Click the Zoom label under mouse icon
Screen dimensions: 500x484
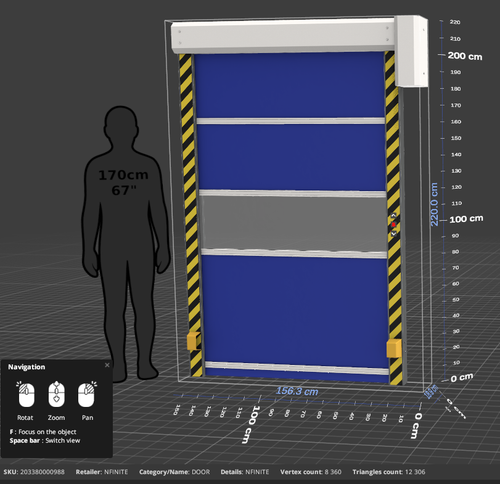pyautogui.click(x=56, y=418)
